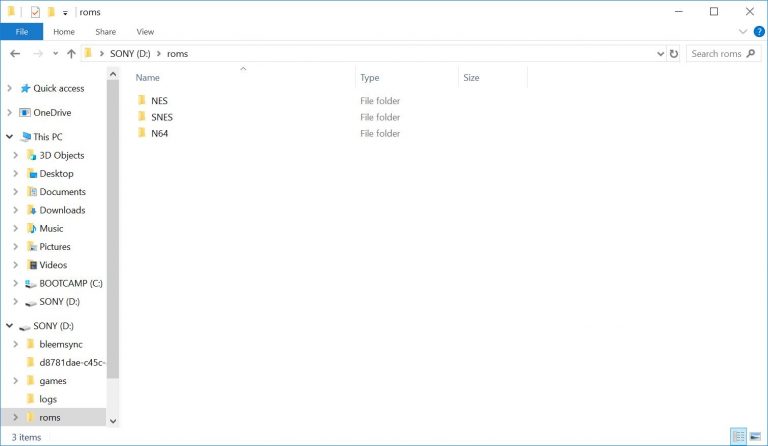This screenshot has width=768, height=446.
Task: Click the Back navigation arrow
Action: pyautogui.click(x=15, y=54)
